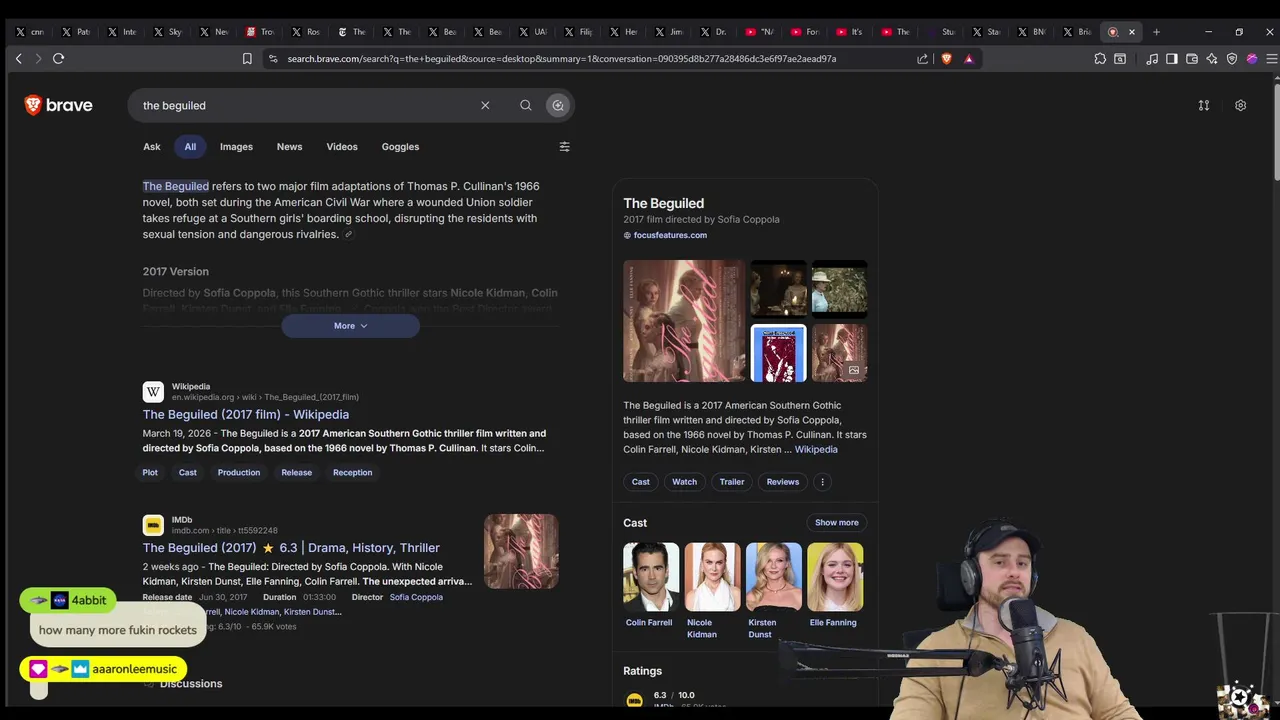Open Brave Wallet icon
Screen dimensions: 1280x720
1192,59
